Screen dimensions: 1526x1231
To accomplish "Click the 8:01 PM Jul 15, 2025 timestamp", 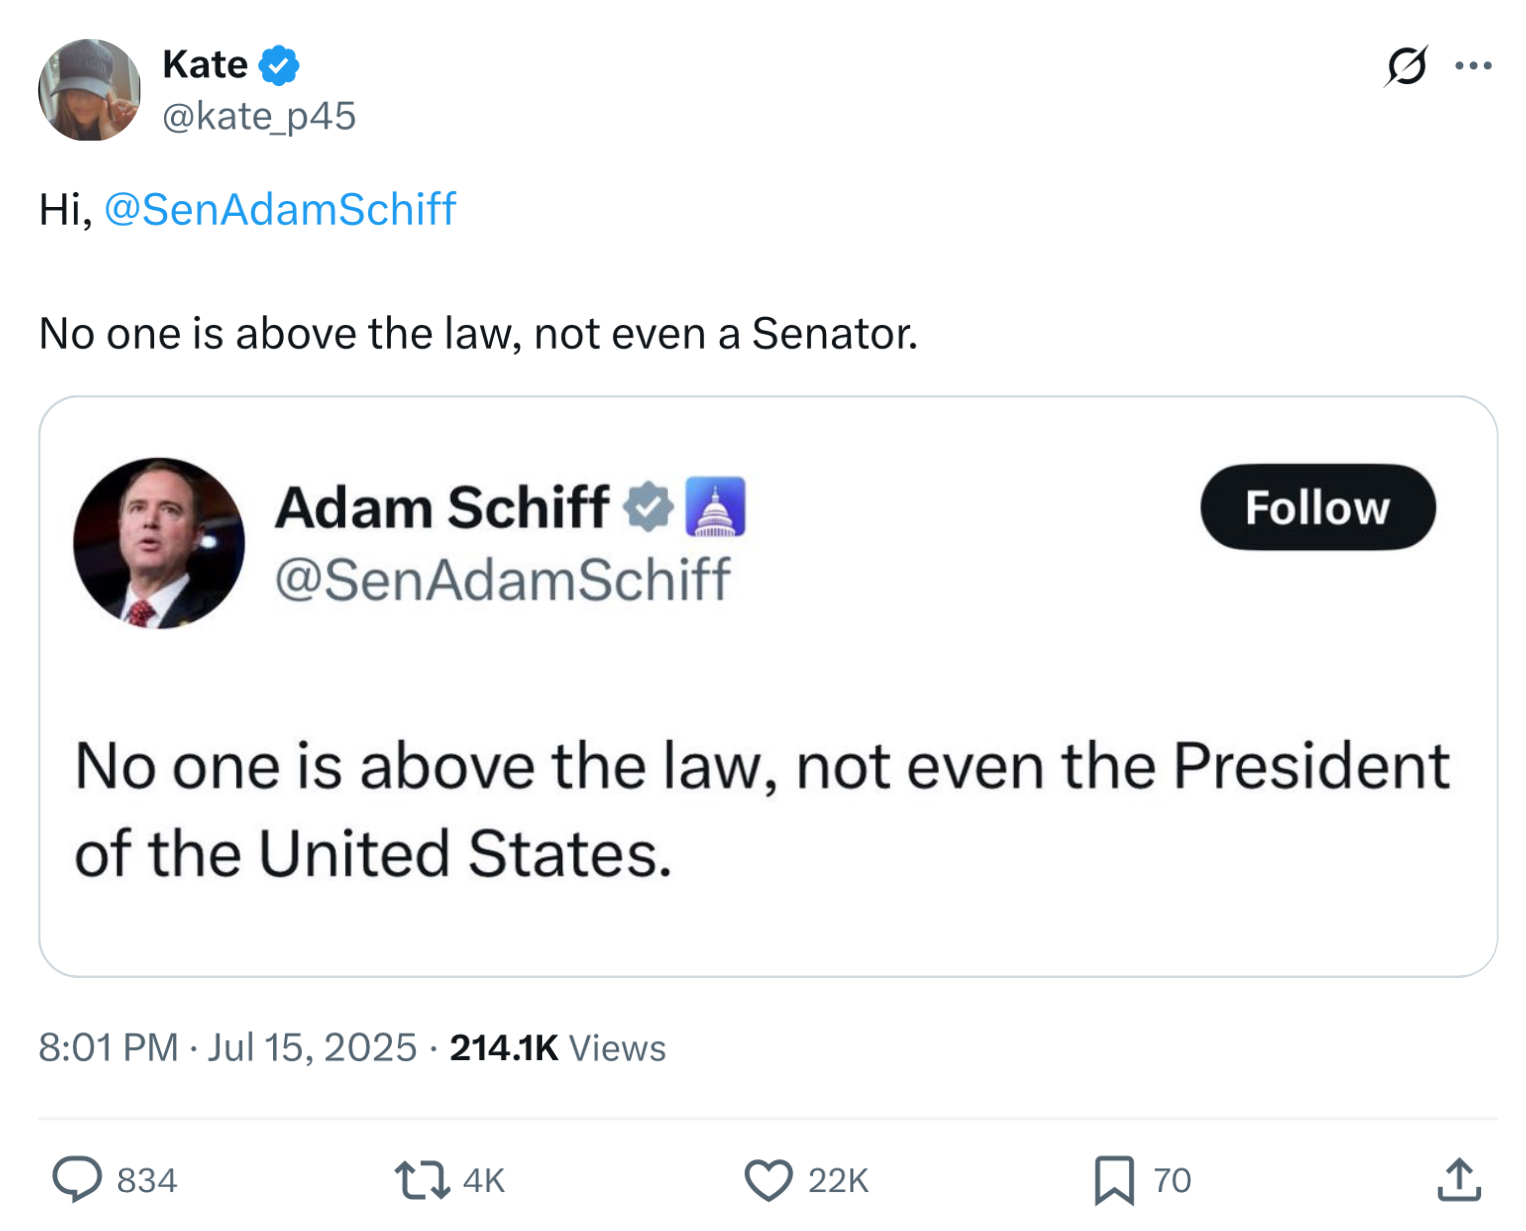I will [227, 1048].
